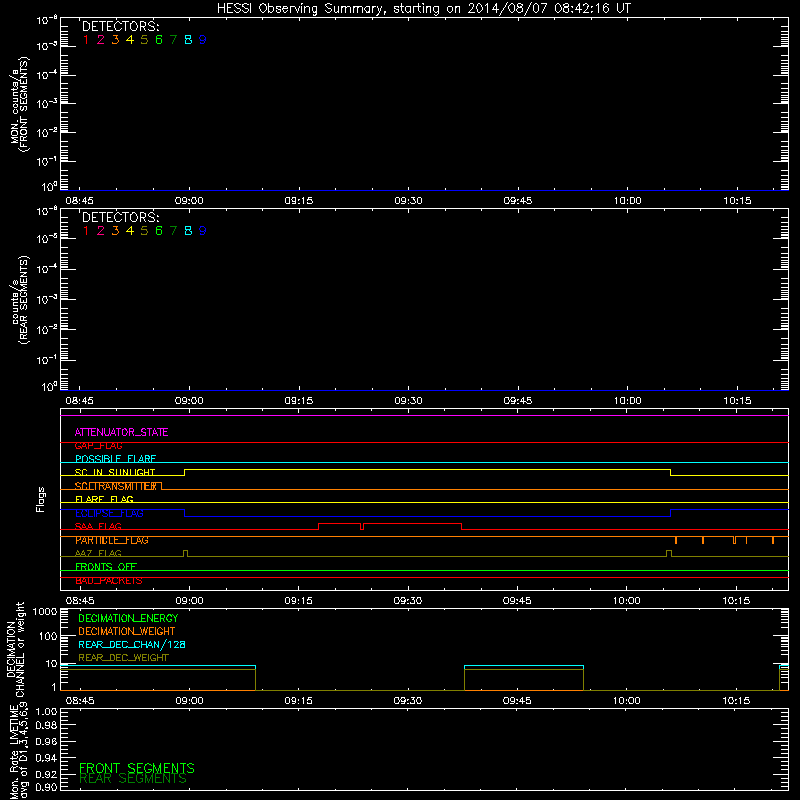Image resolution: width=800 pixels, height=800 pixels.
Task: Click the 0.98 tick label on the livetime axis
Action: click(46, 726)
